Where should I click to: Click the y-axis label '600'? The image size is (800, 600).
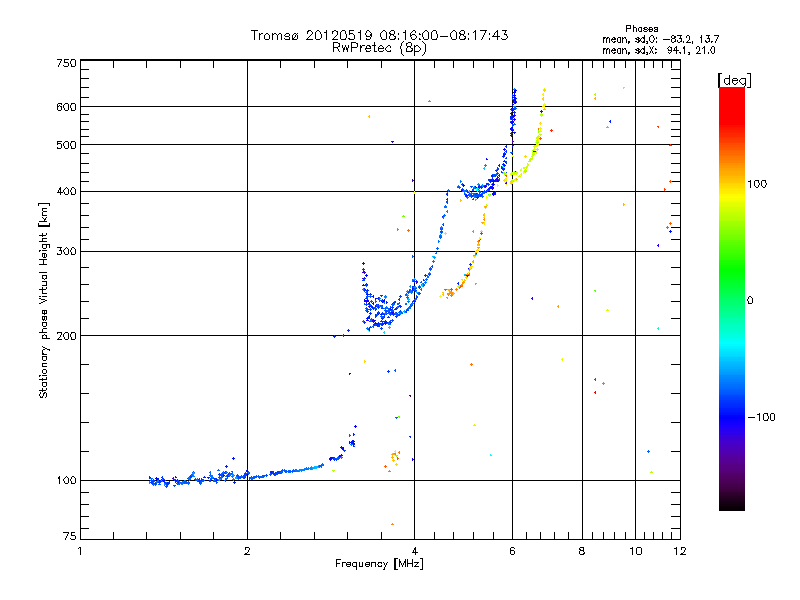66,107
